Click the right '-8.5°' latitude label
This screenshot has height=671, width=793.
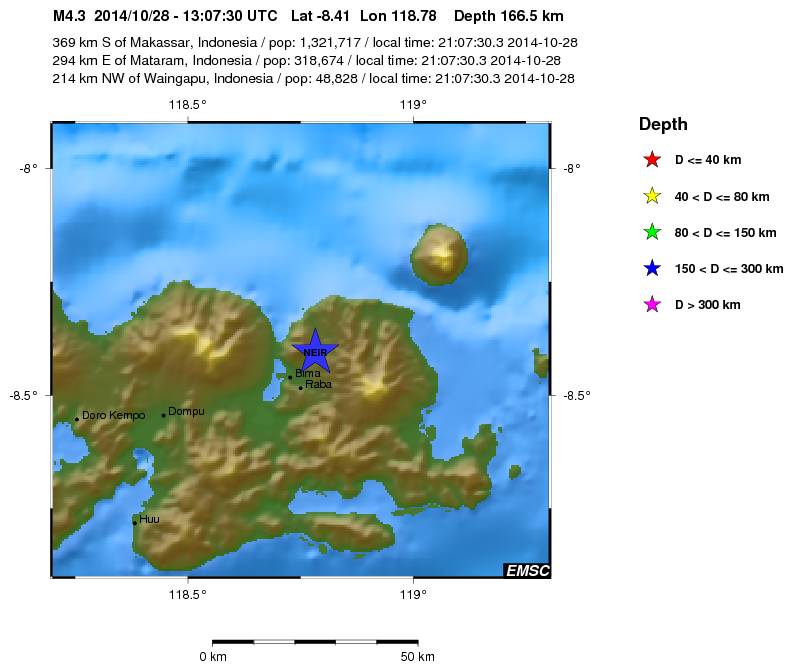click(x=577, y=395)
